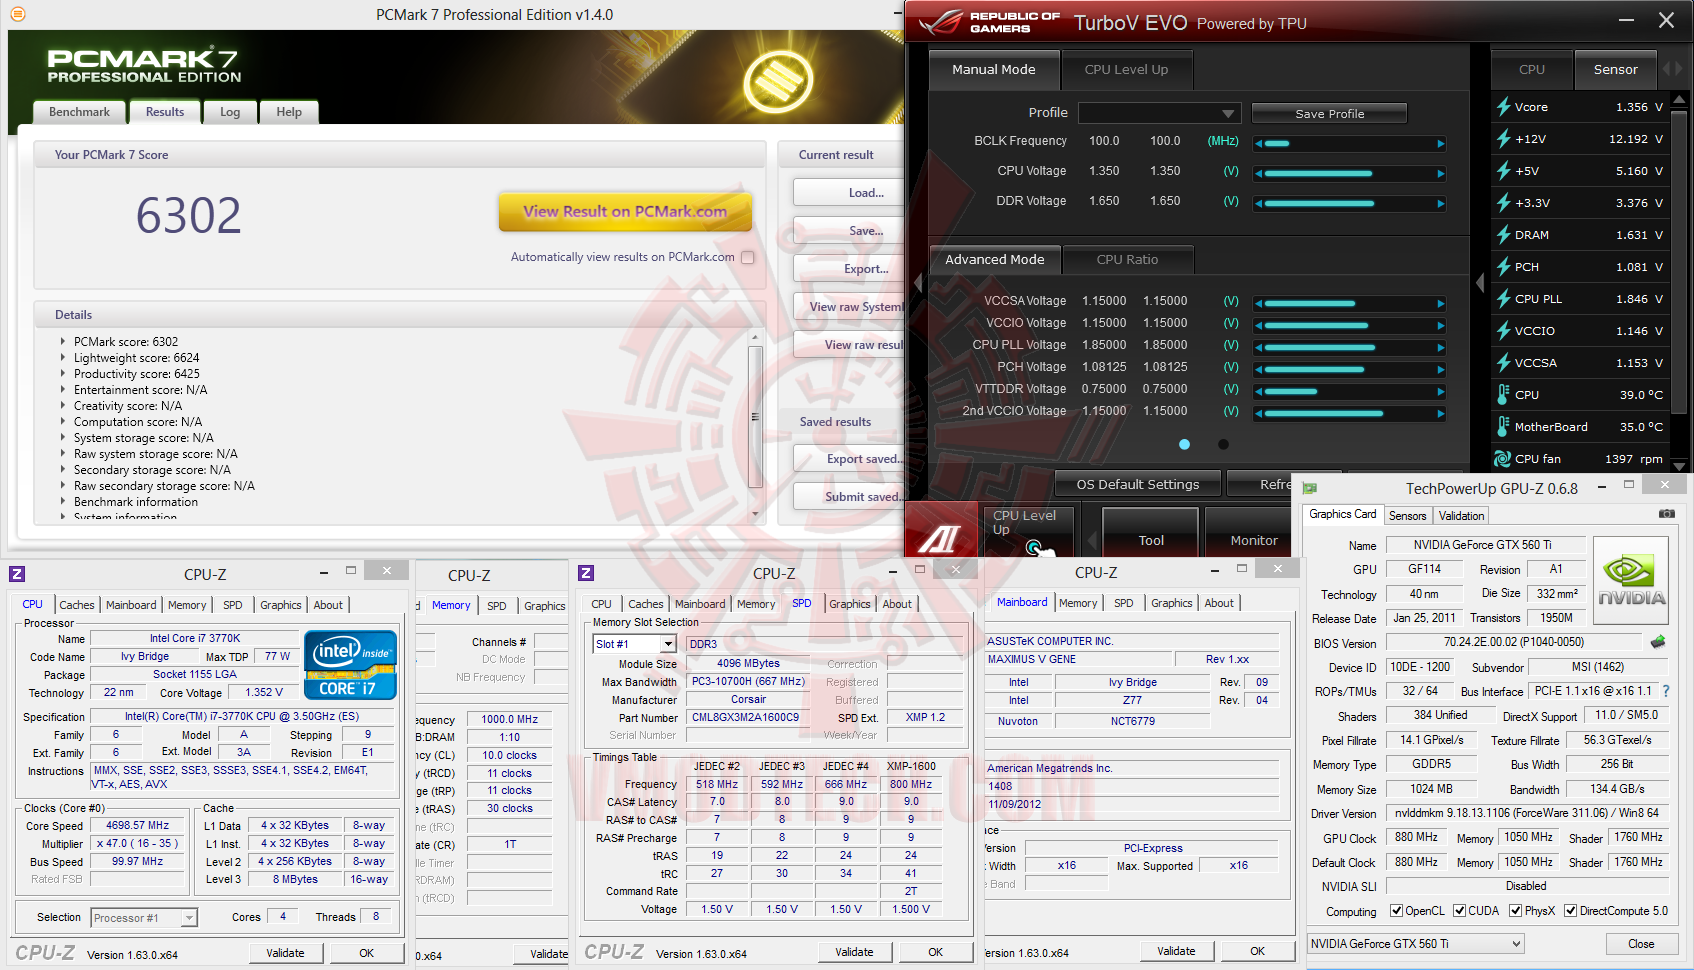Image resolution: width=1694 pixels, height=970 pixels.
Task: Expand the Entertainment score: N/A row
Action: click(63, 389)
